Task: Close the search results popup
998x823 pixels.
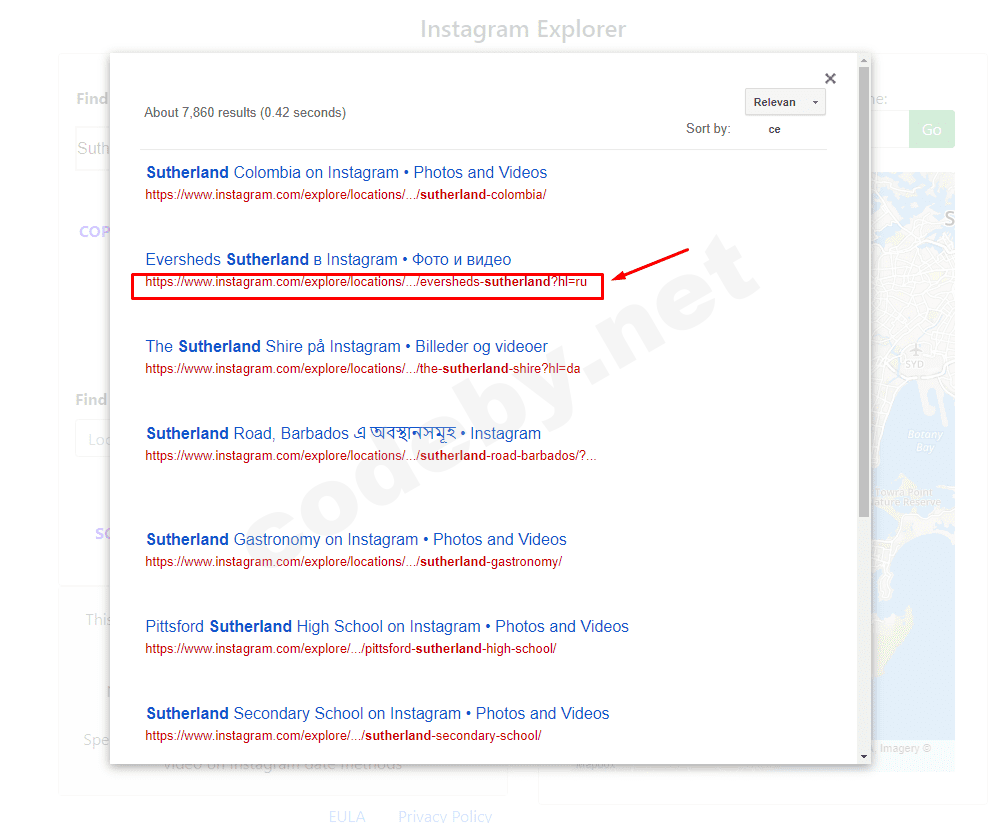Action: [830, 78]
